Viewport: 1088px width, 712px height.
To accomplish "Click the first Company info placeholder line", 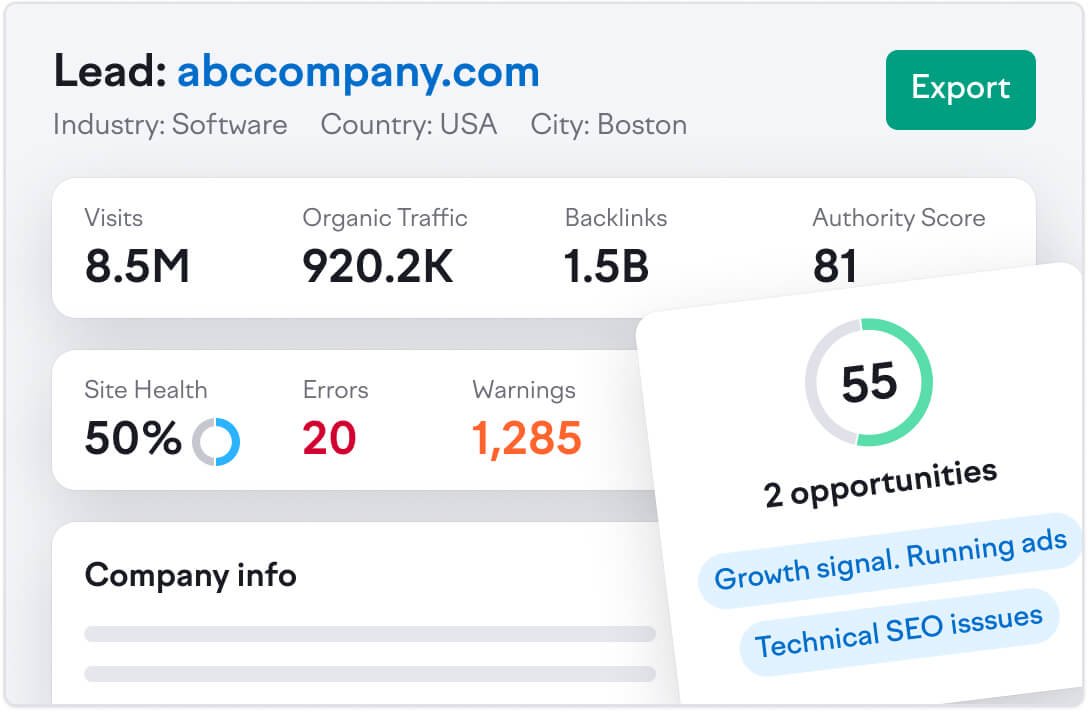I will (370, 634).
